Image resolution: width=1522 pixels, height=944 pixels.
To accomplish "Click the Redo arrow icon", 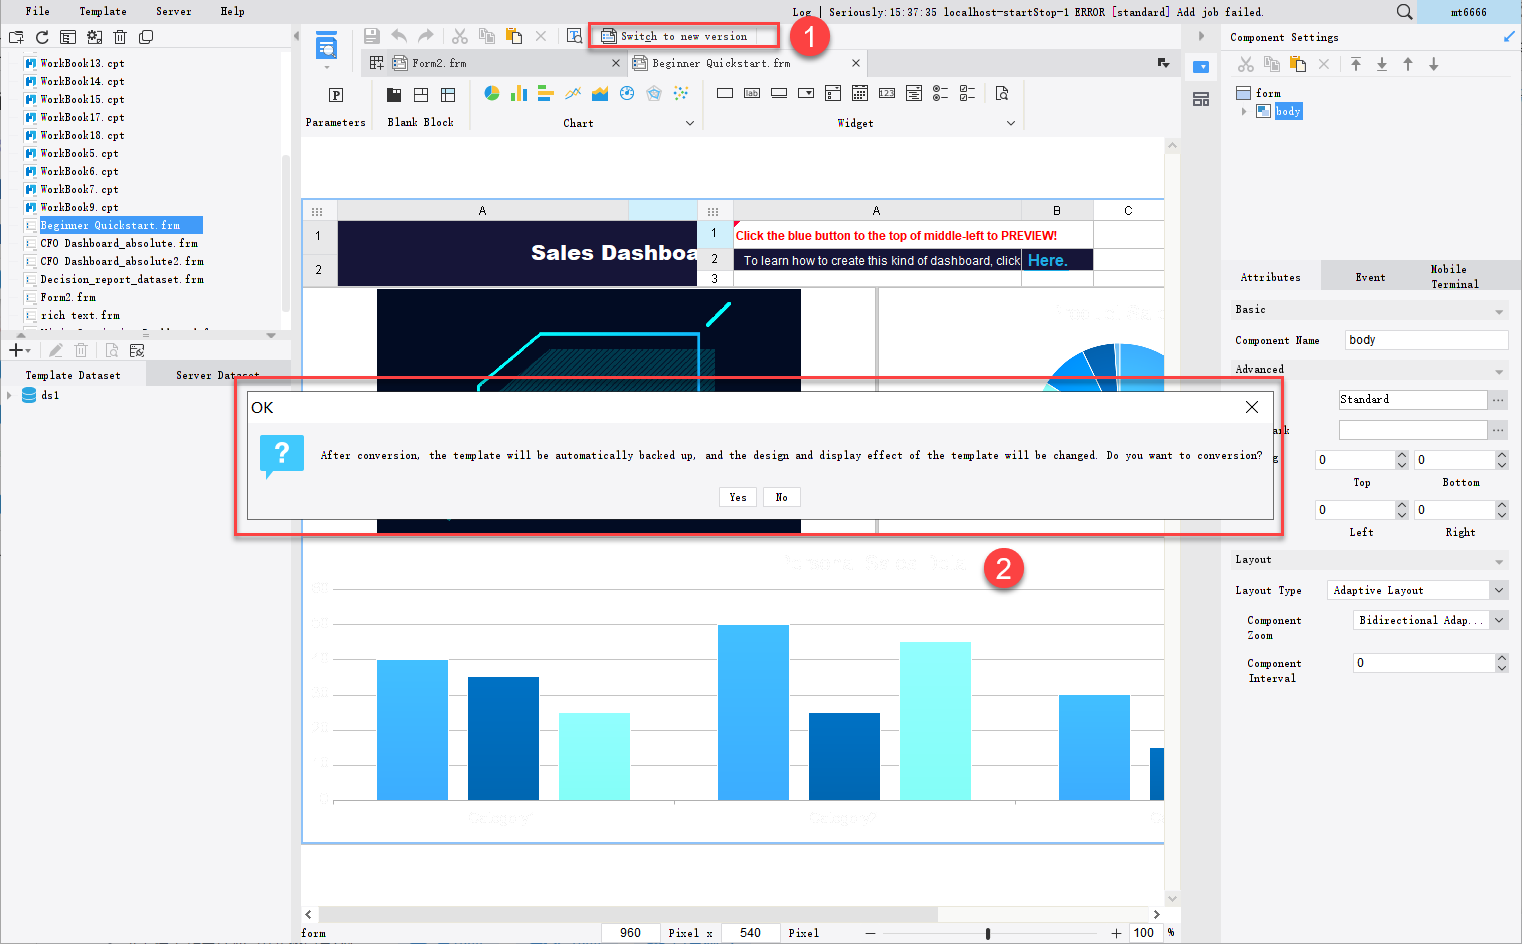I will pos(426,36).
